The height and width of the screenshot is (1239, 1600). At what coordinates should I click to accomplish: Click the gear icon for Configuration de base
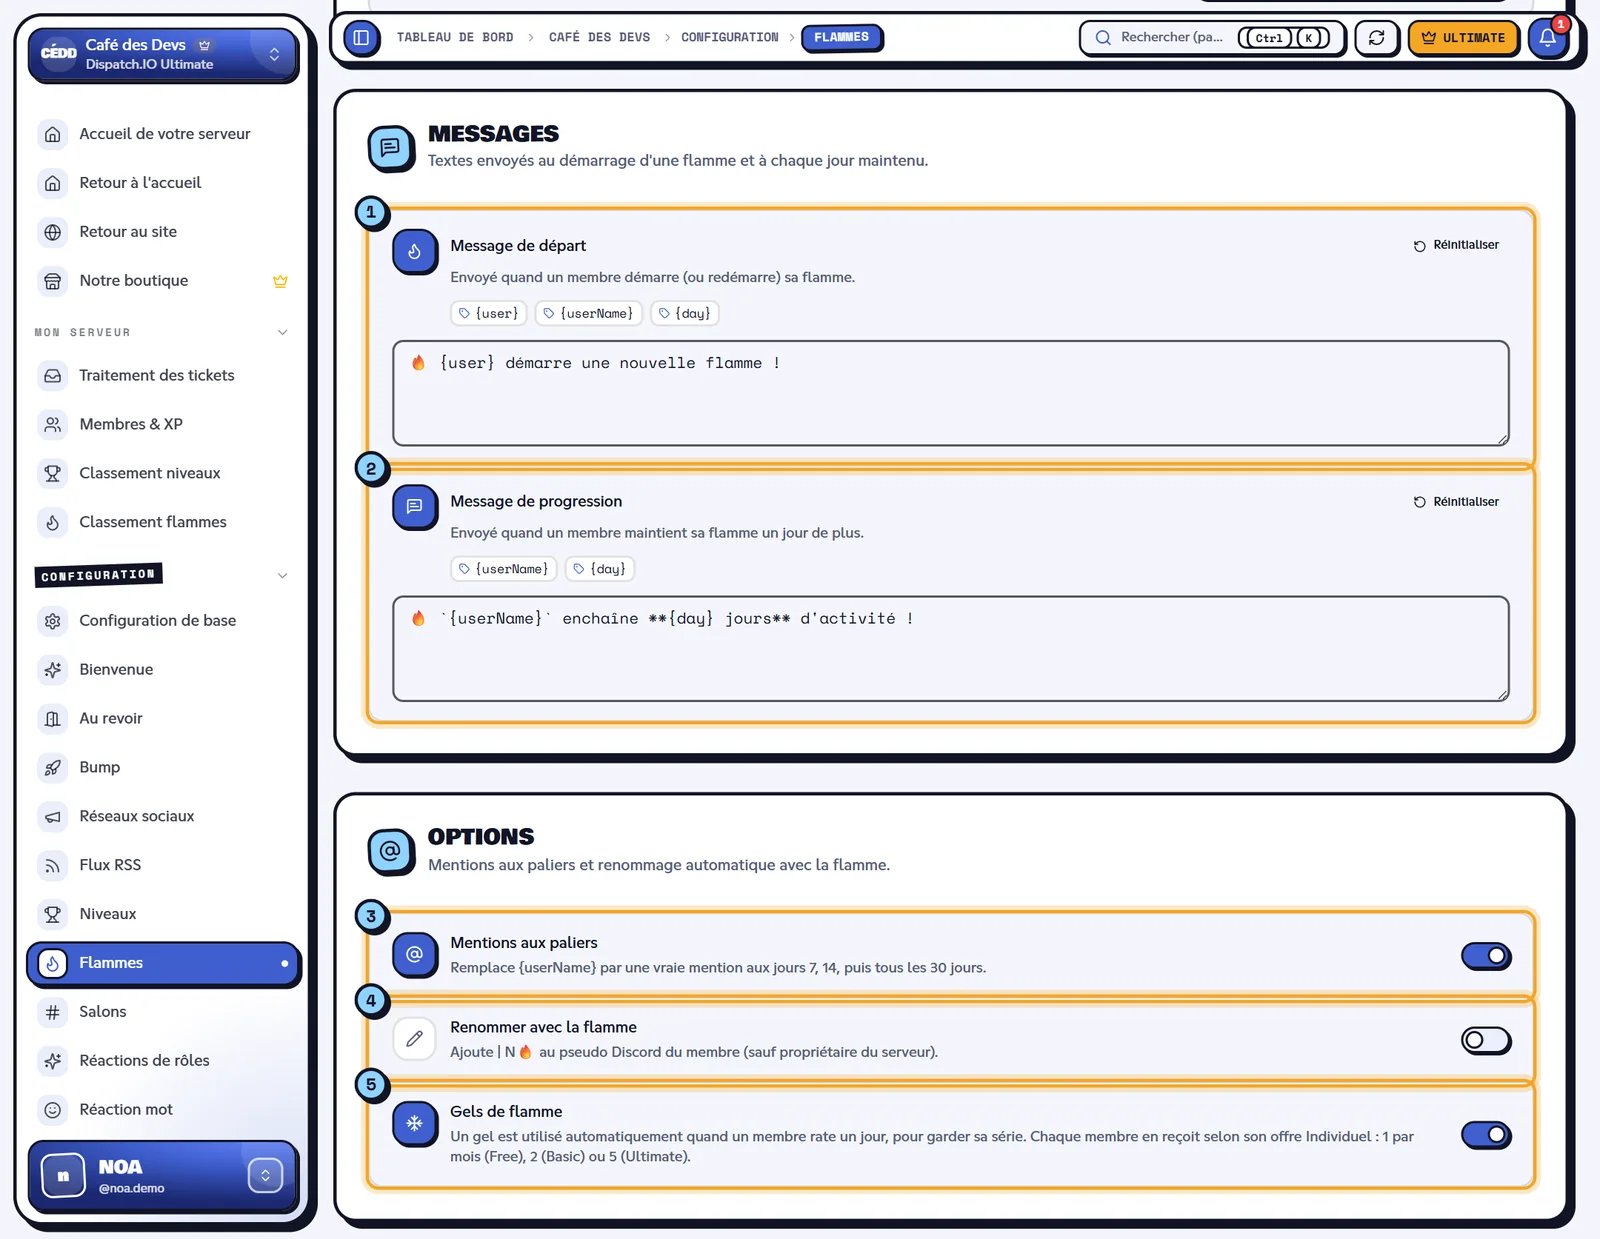53,621
